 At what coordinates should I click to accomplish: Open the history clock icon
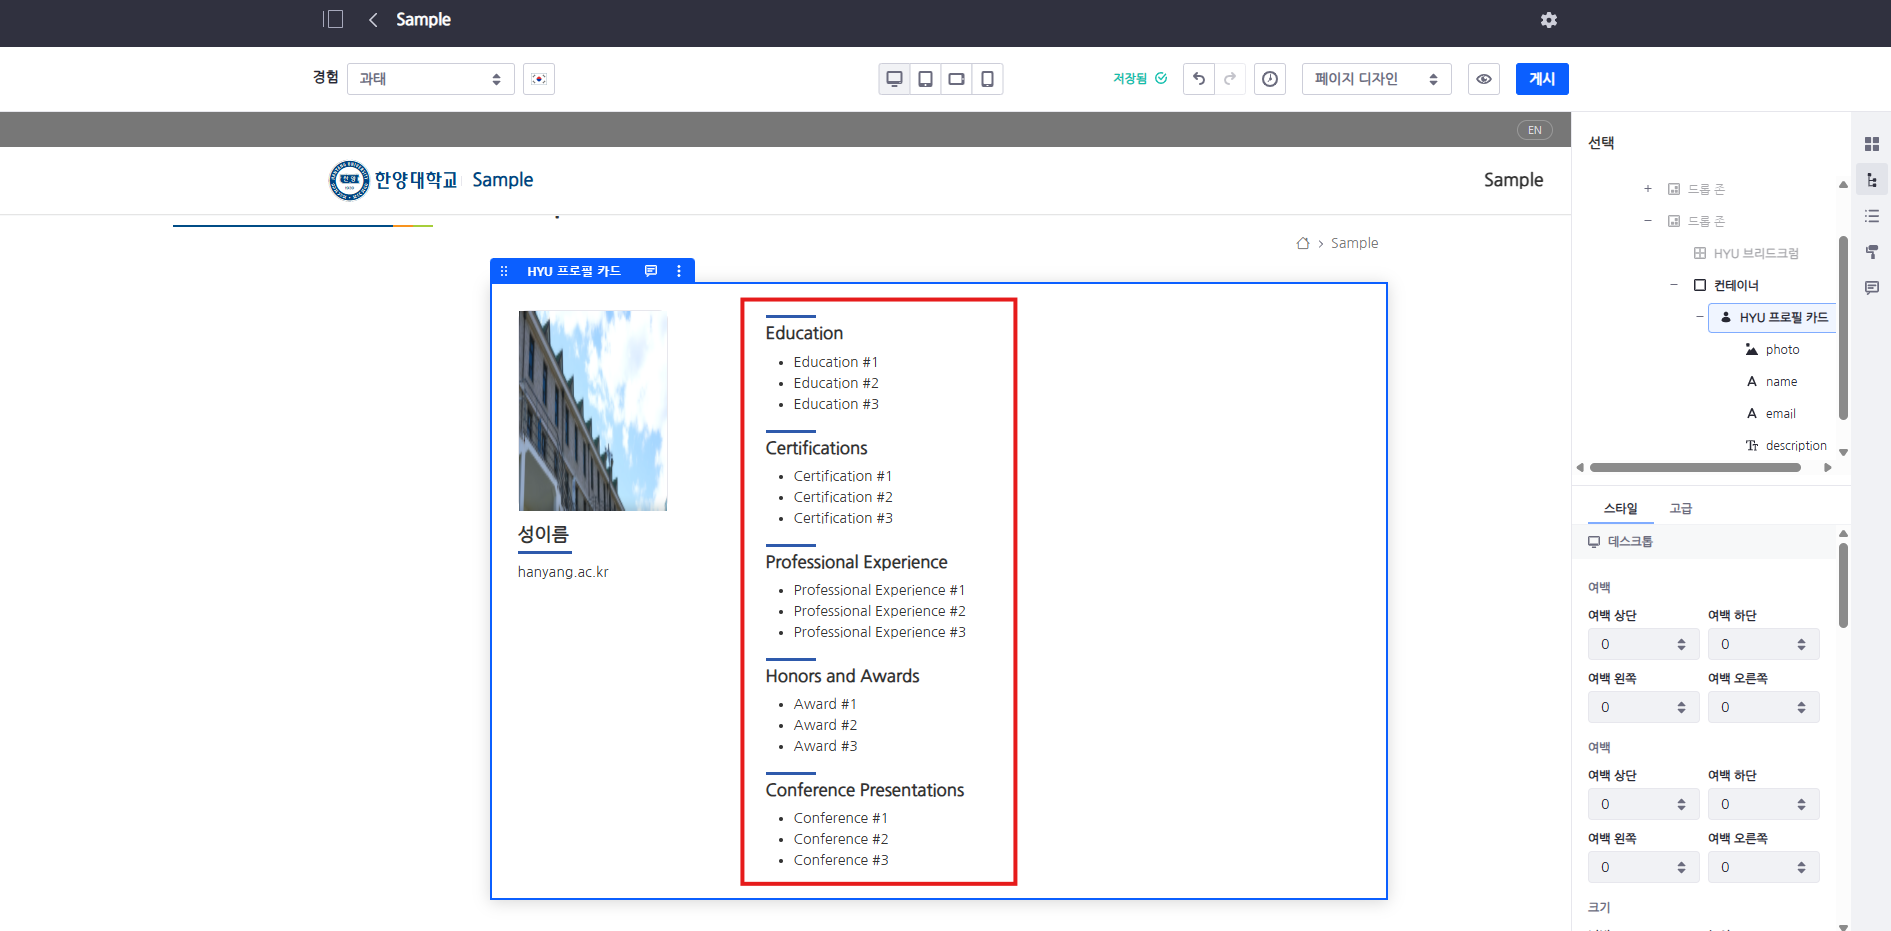point(1270,79)
